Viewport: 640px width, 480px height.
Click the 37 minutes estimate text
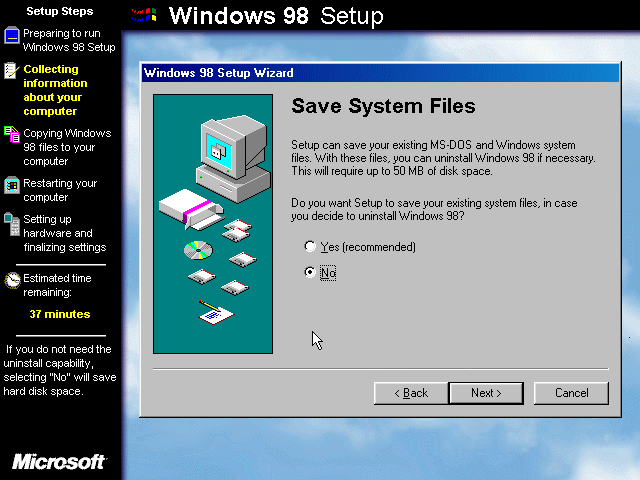60,314
